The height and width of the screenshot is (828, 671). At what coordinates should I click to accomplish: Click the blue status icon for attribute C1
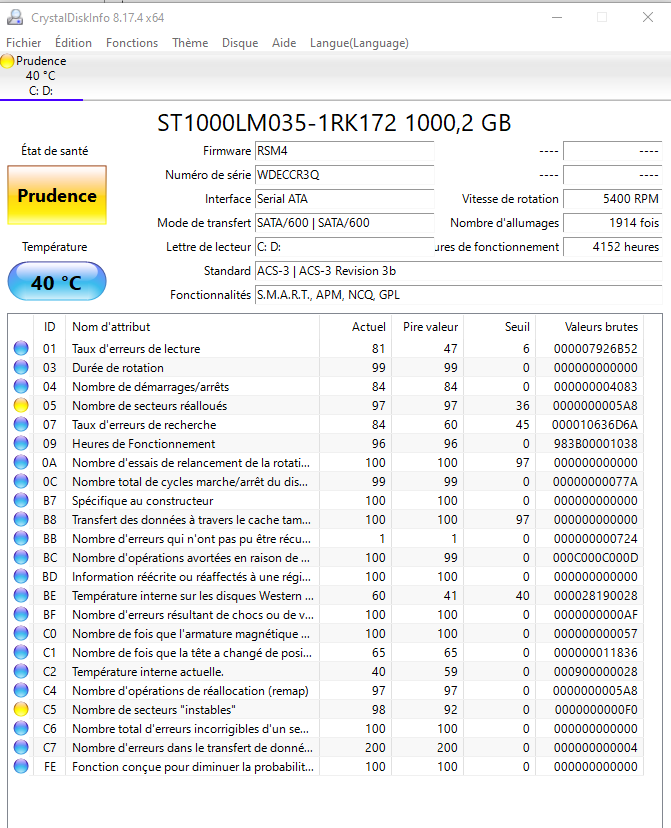click(x=21, y=652)
